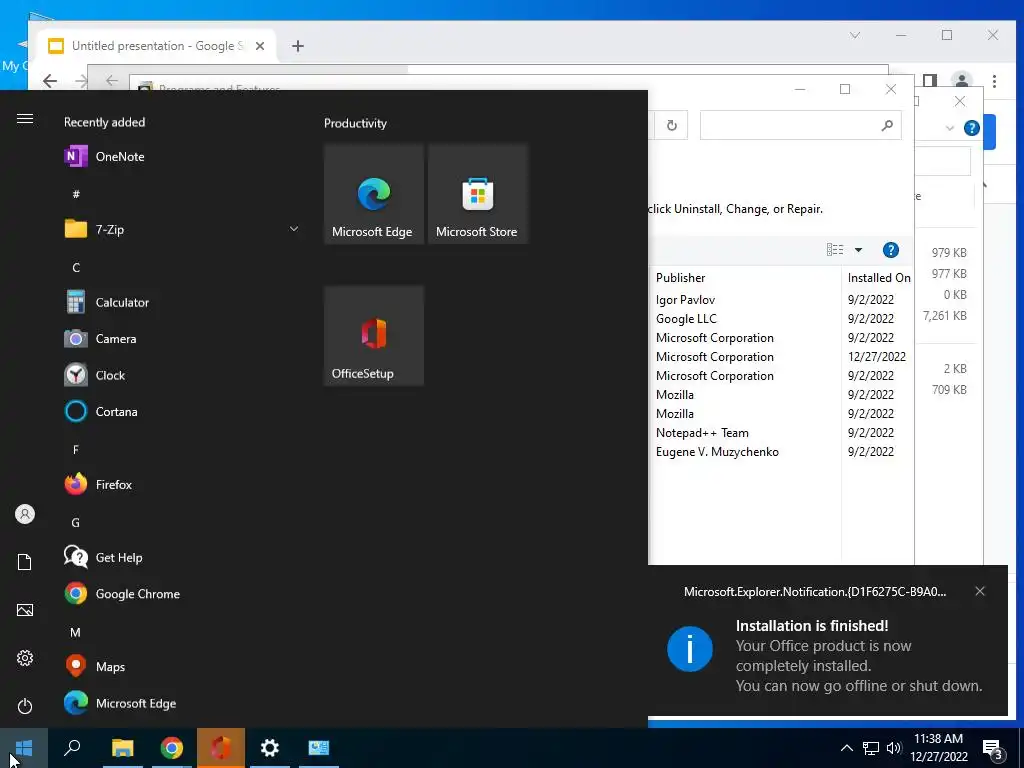Switch to the Untitled presentation Chrome tab
Screen dimensions: 1024x768
[155, 46]
